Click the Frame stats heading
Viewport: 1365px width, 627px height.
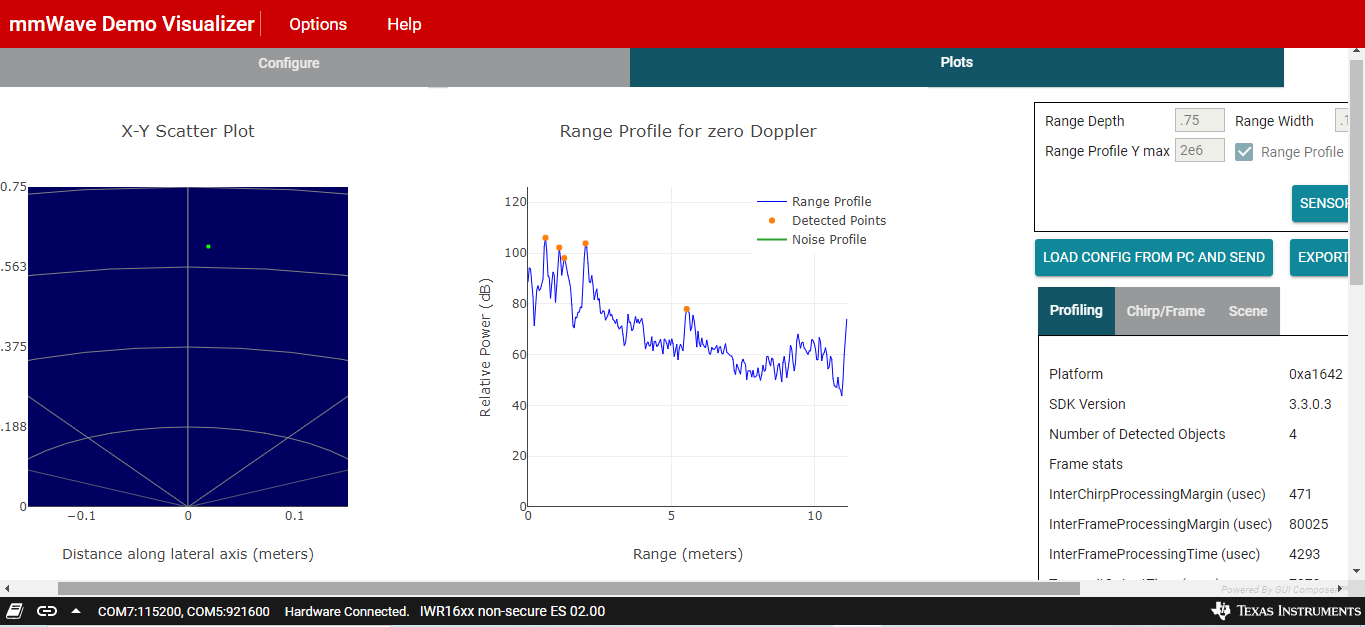coord(1086,464)
